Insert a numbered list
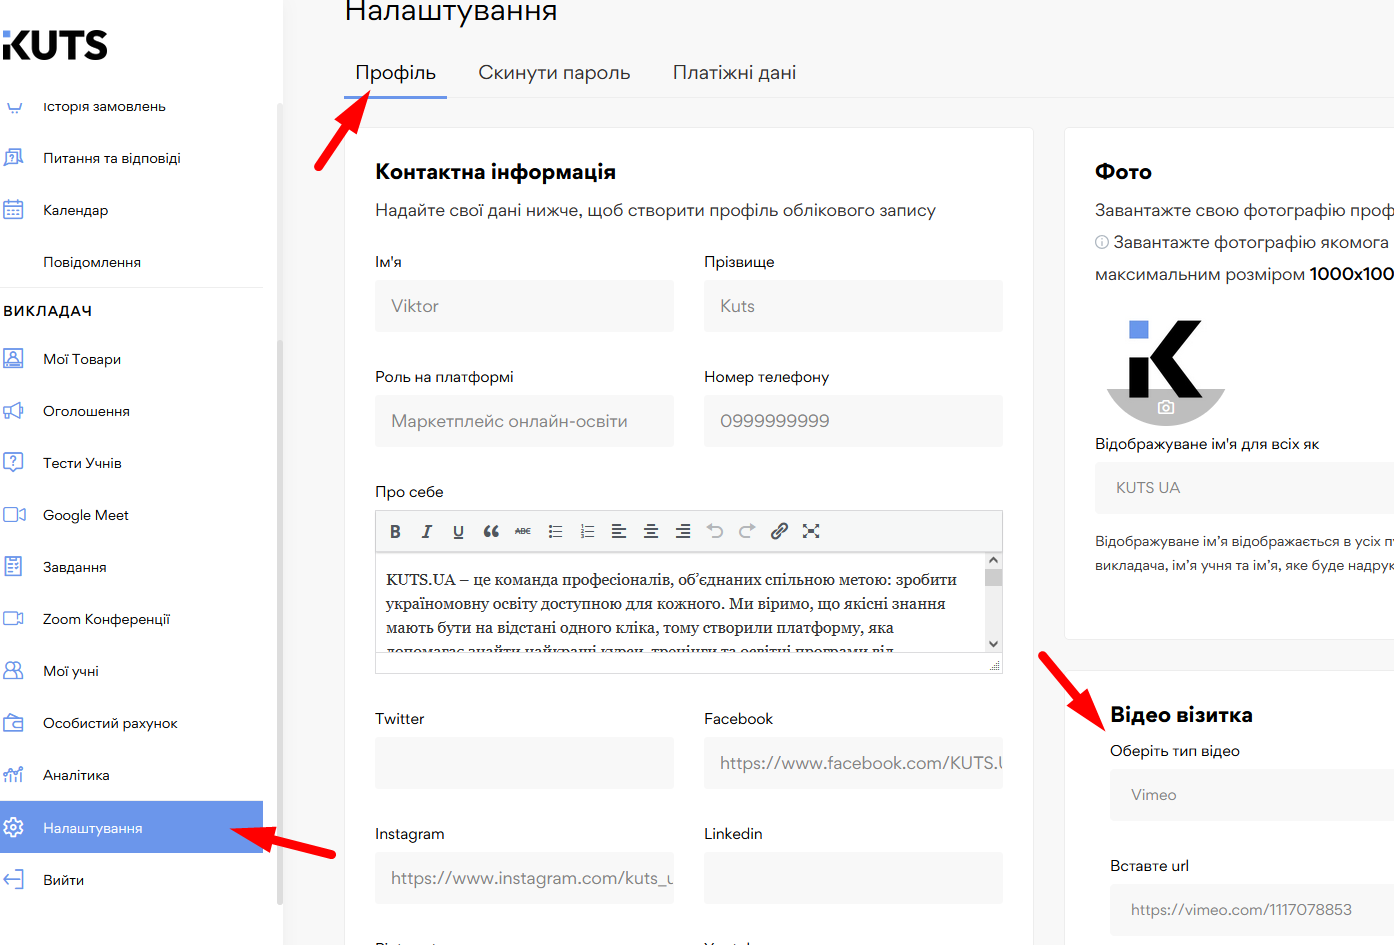The width and height of the screenshot is (1394, 945). [587, 532]
